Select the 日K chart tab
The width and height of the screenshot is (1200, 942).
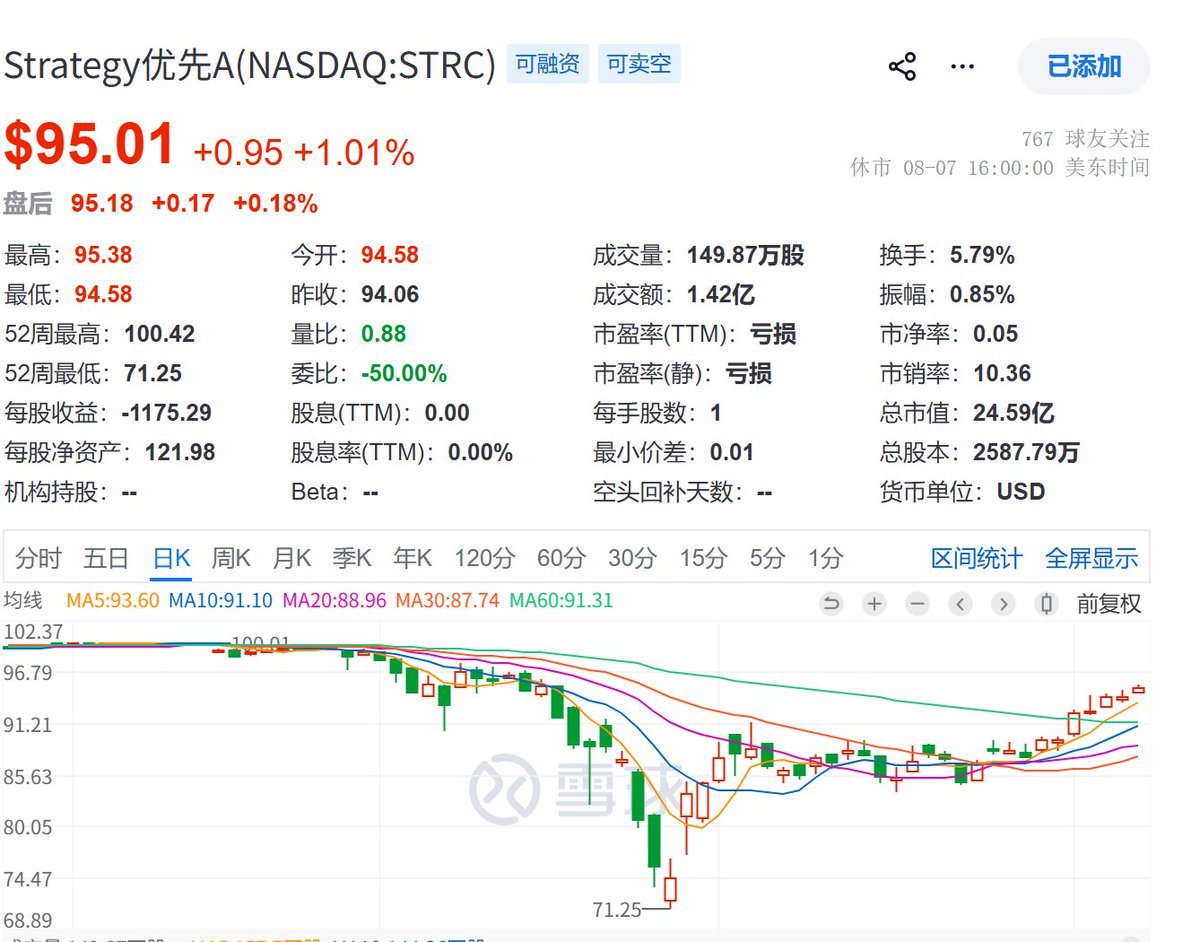[x=171, y=558]
